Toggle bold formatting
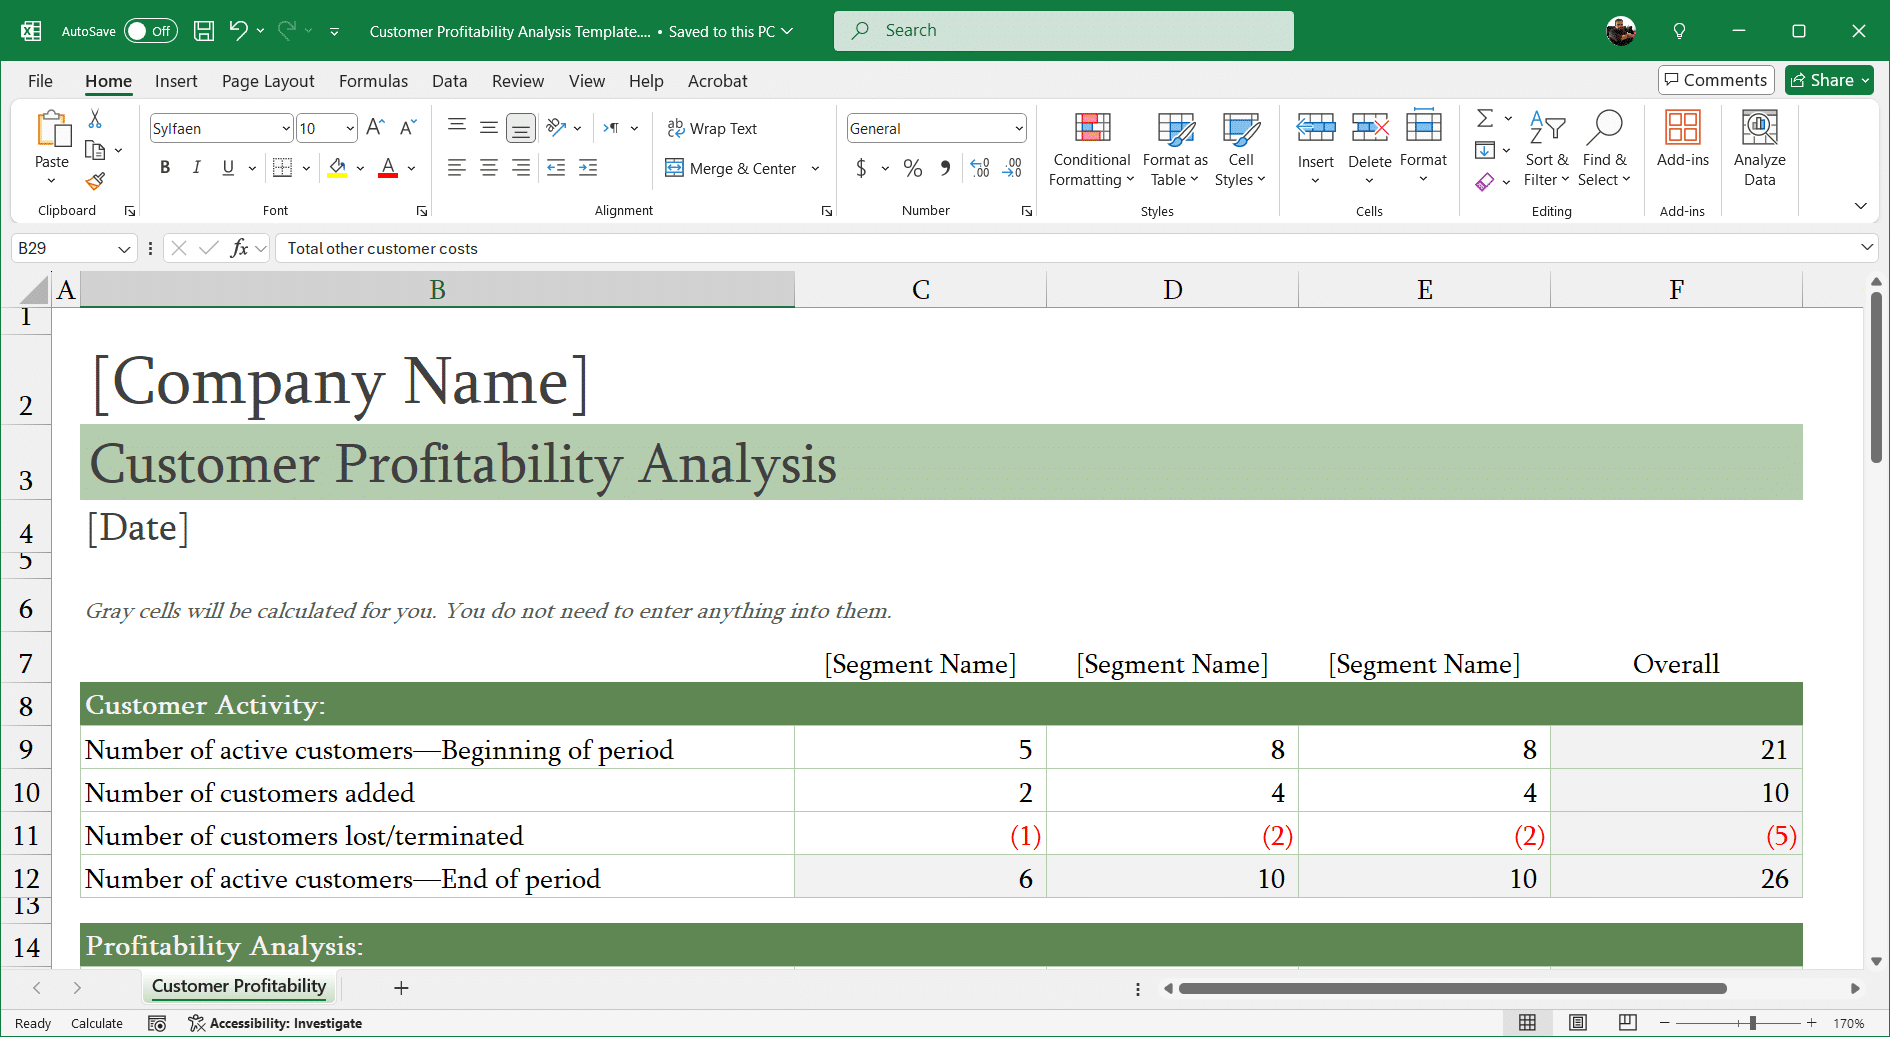Viewport: 1890px width, 1037px height. pyautogui.click(x=165, y=167)
